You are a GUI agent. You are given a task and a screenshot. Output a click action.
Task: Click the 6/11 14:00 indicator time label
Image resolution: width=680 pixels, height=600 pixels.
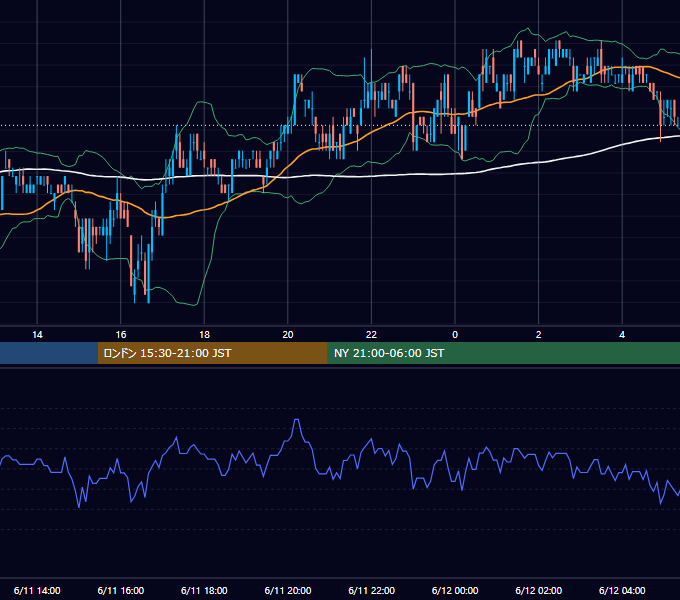pos(37,590)
